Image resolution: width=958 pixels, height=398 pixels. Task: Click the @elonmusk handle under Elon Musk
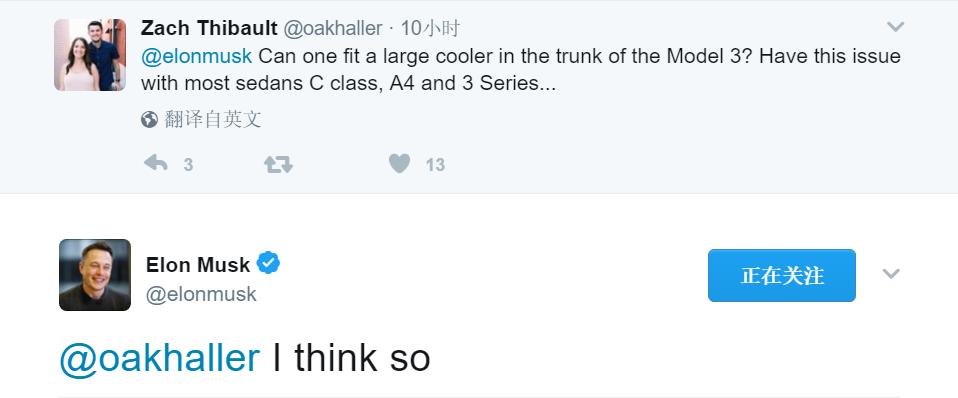tap(201, 295)
